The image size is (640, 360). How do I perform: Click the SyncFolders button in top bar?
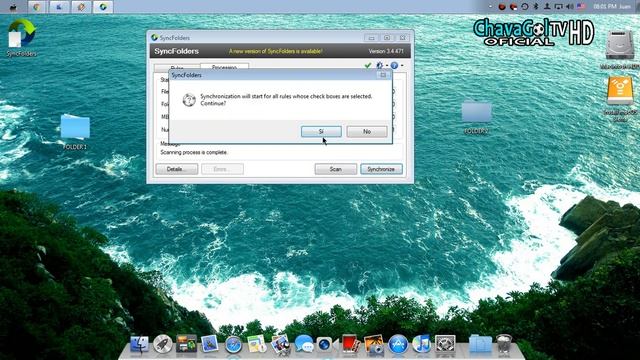click(x=103, y=7)
